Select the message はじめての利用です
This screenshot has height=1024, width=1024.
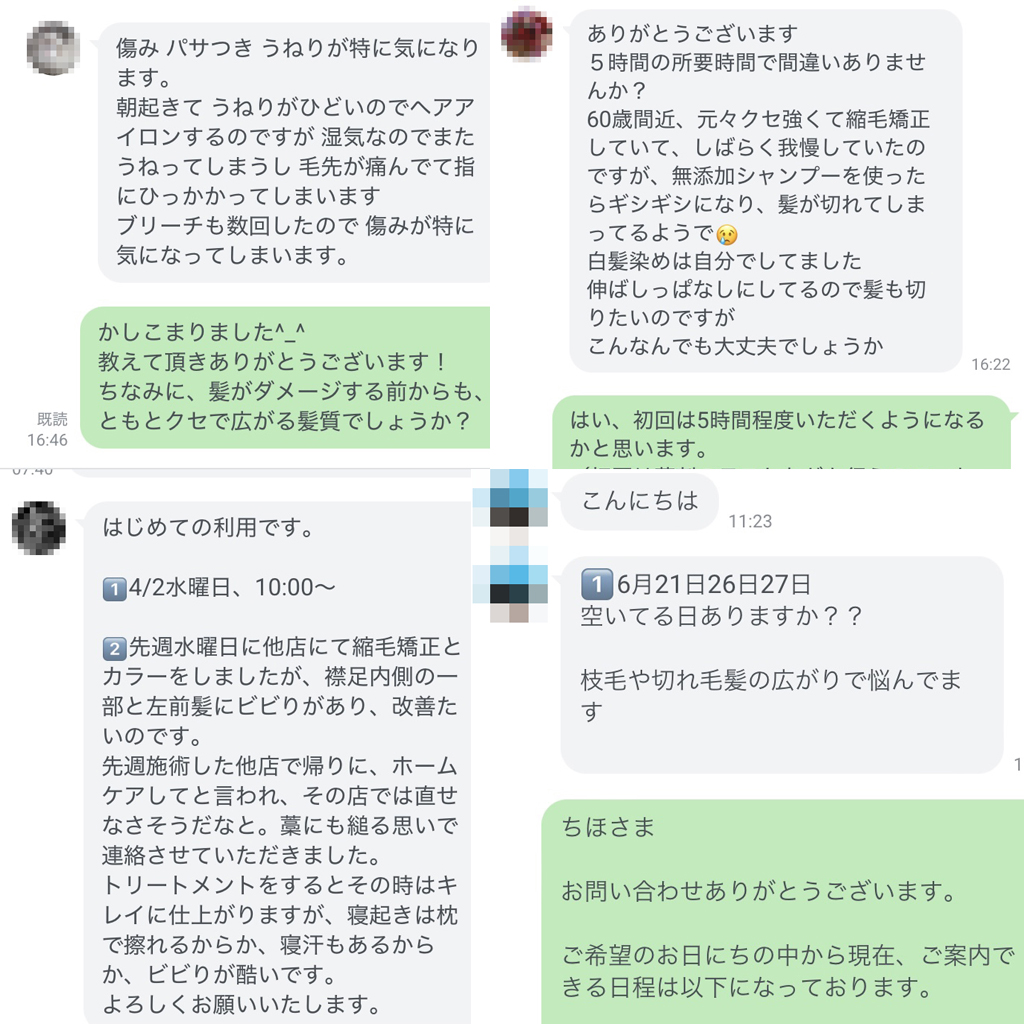pos(278,763)
